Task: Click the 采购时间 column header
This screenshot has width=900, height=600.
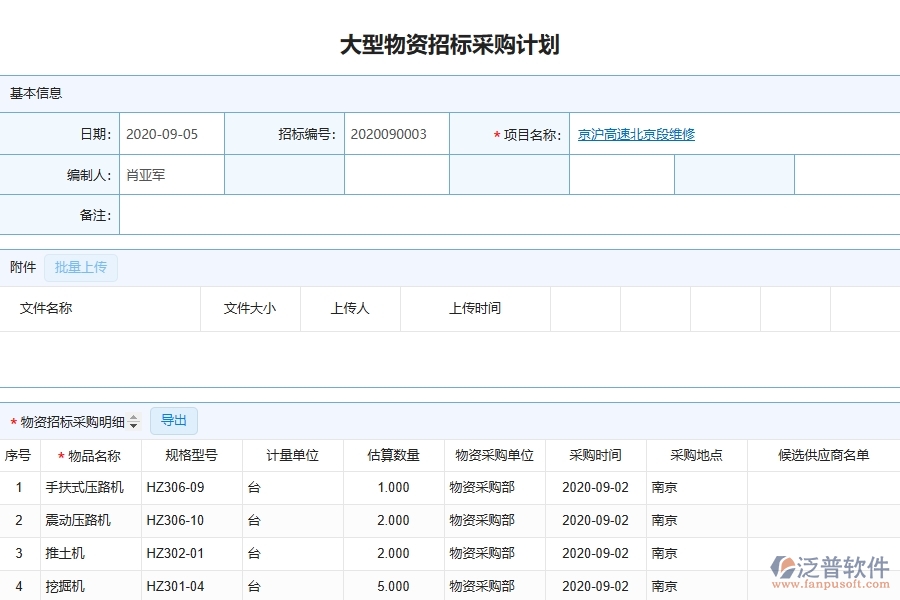Action: (593, 454)
